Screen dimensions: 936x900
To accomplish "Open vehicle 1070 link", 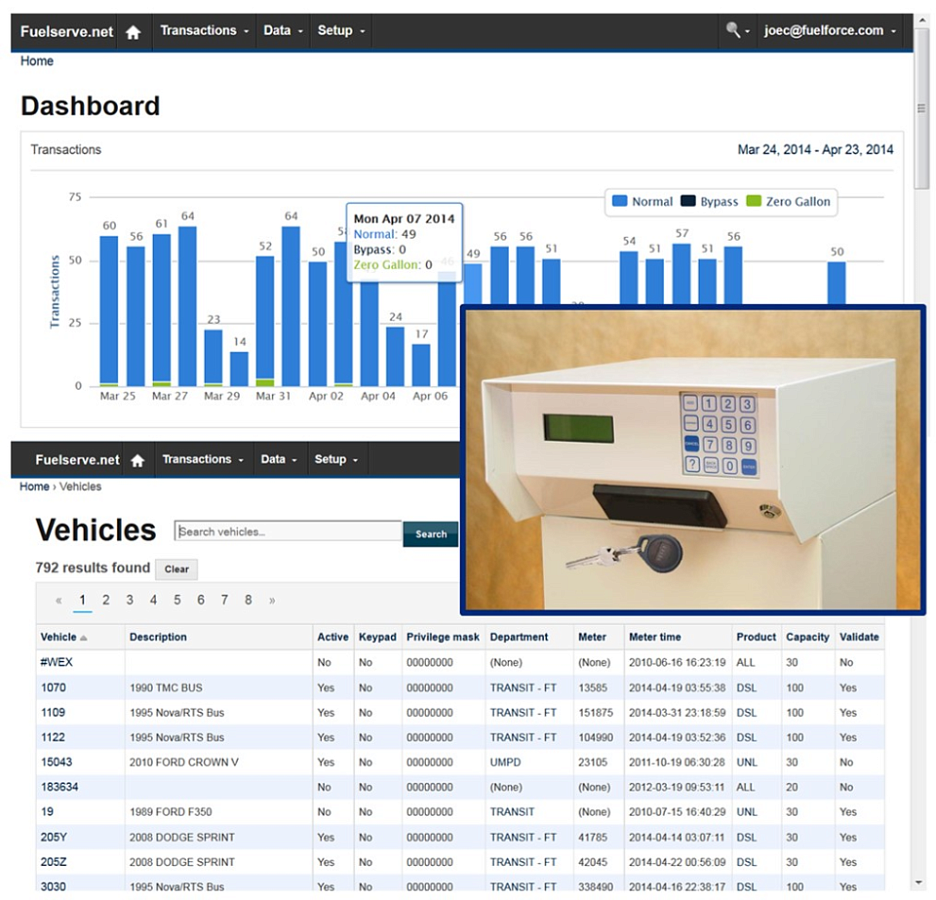I will [53, 688].
